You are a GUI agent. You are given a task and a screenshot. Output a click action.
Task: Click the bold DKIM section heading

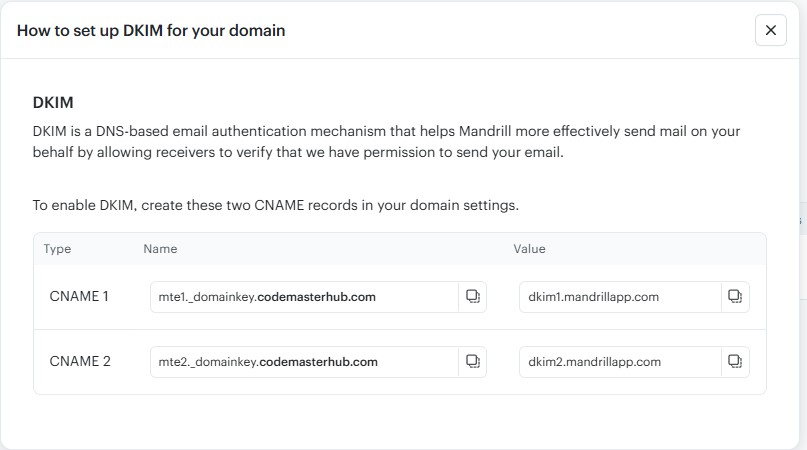54,103
